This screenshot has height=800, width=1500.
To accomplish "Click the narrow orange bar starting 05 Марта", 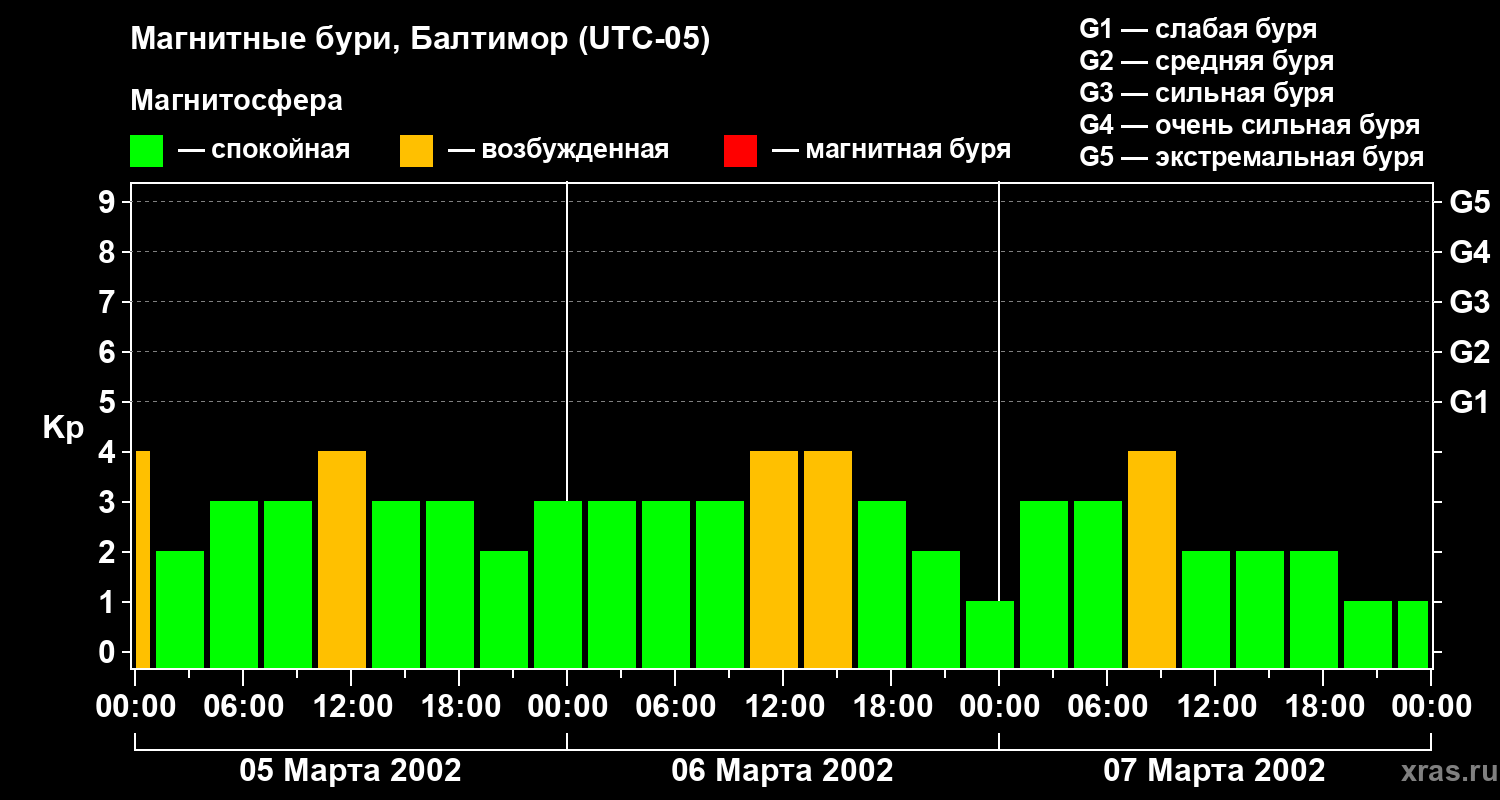I will pyautogui.click(x=143, y=559).
